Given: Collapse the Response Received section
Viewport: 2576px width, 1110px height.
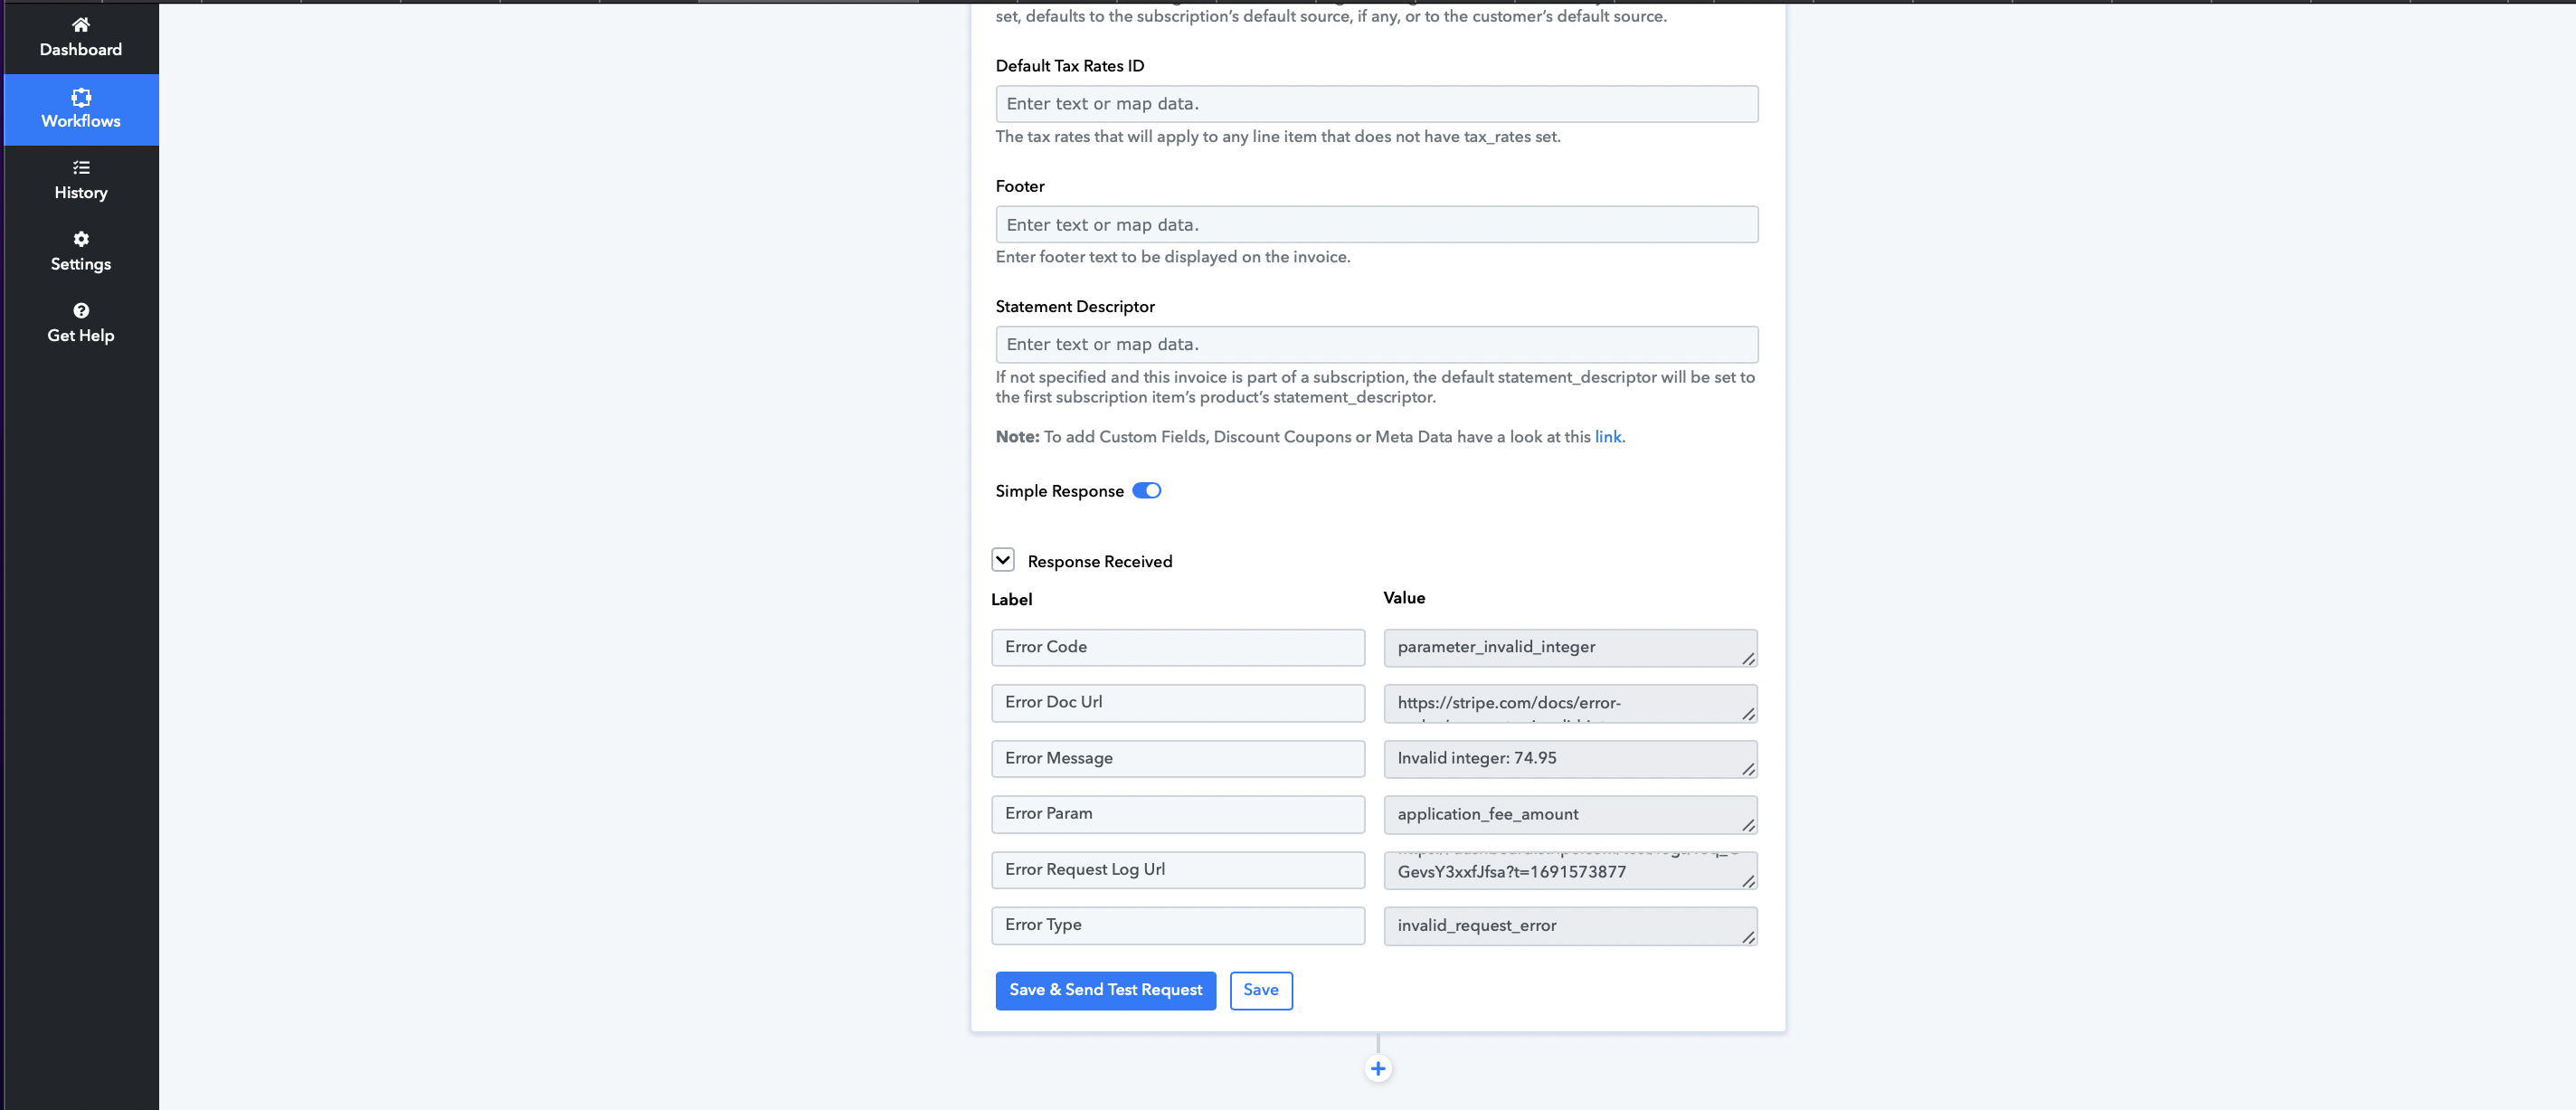Looking at the screenshot, I should (1003, 560).
